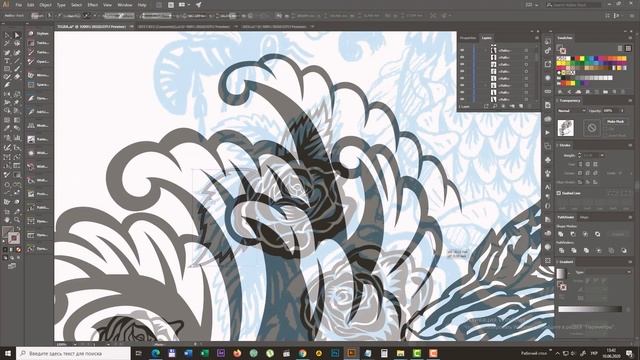Click Merge in the Pathfinders row

pos(586,250)
